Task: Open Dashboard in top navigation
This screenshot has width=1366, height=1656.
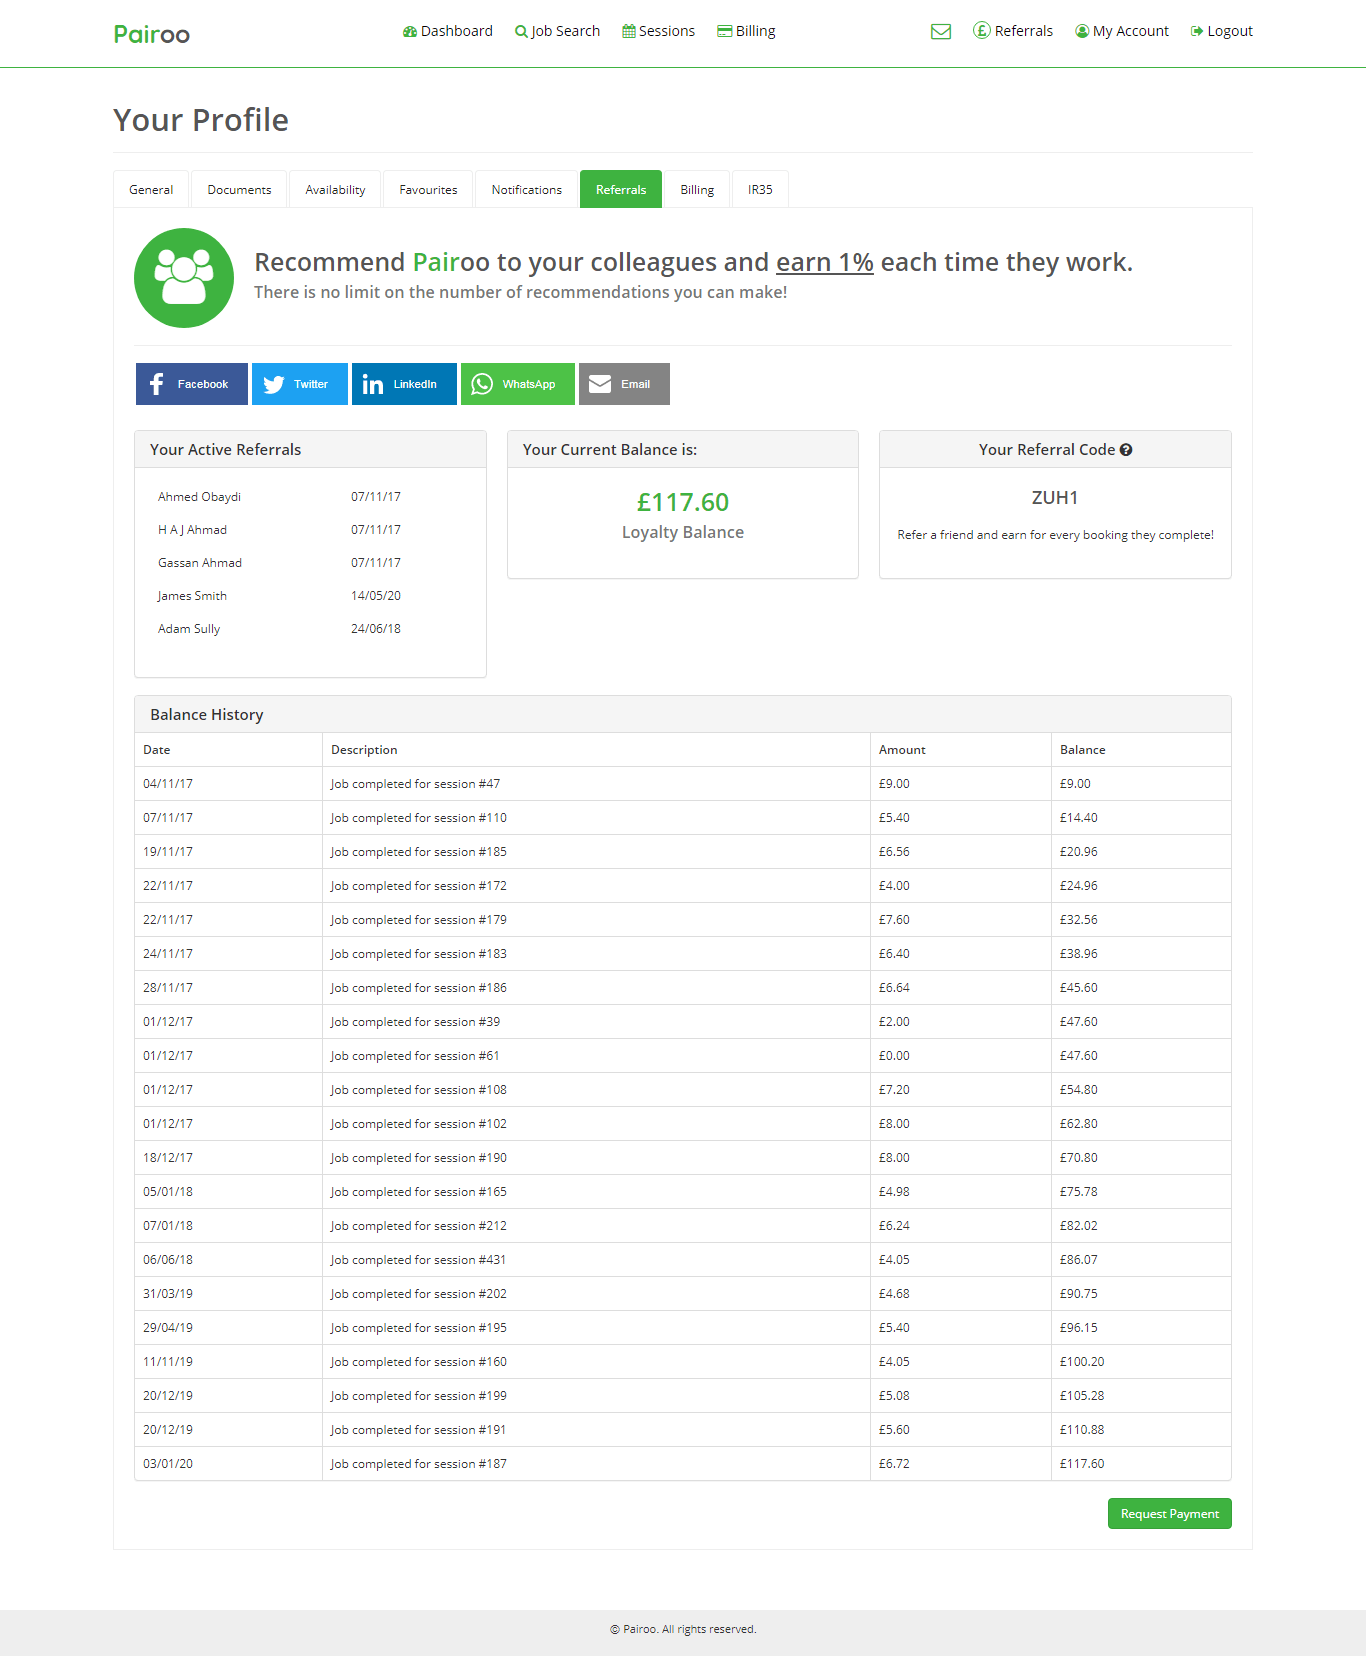Action: tap(447, 31)
